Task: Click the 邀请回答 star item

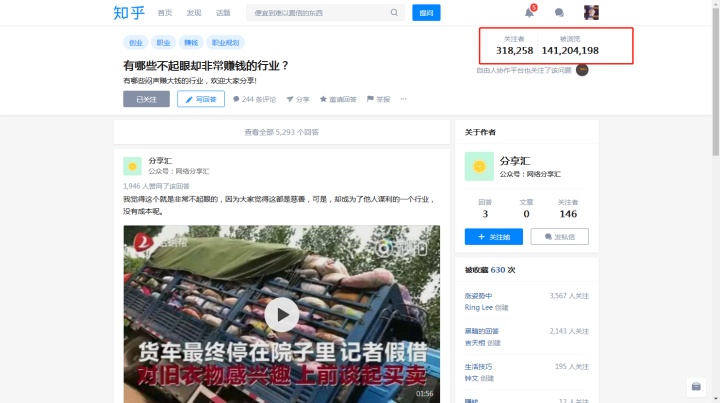Action: (x=338, y=99)
